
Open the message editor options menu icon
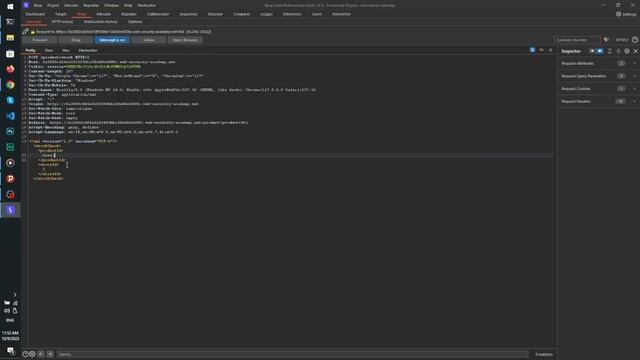point(550,50)
